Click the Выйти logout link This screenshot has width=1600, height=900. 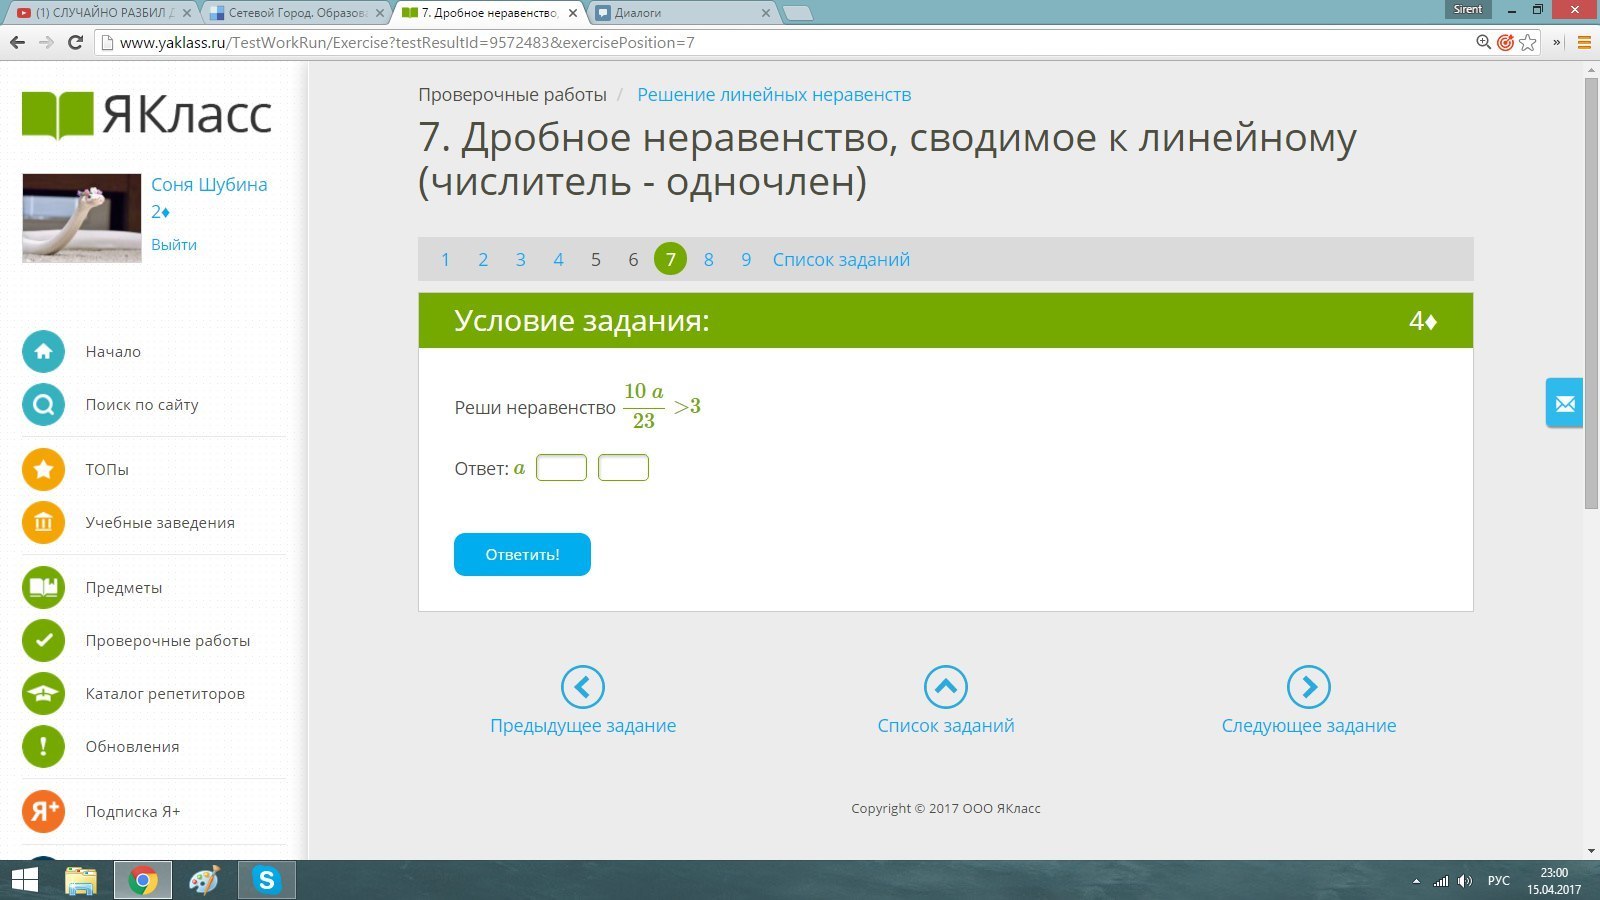click(x=174, y=245)
